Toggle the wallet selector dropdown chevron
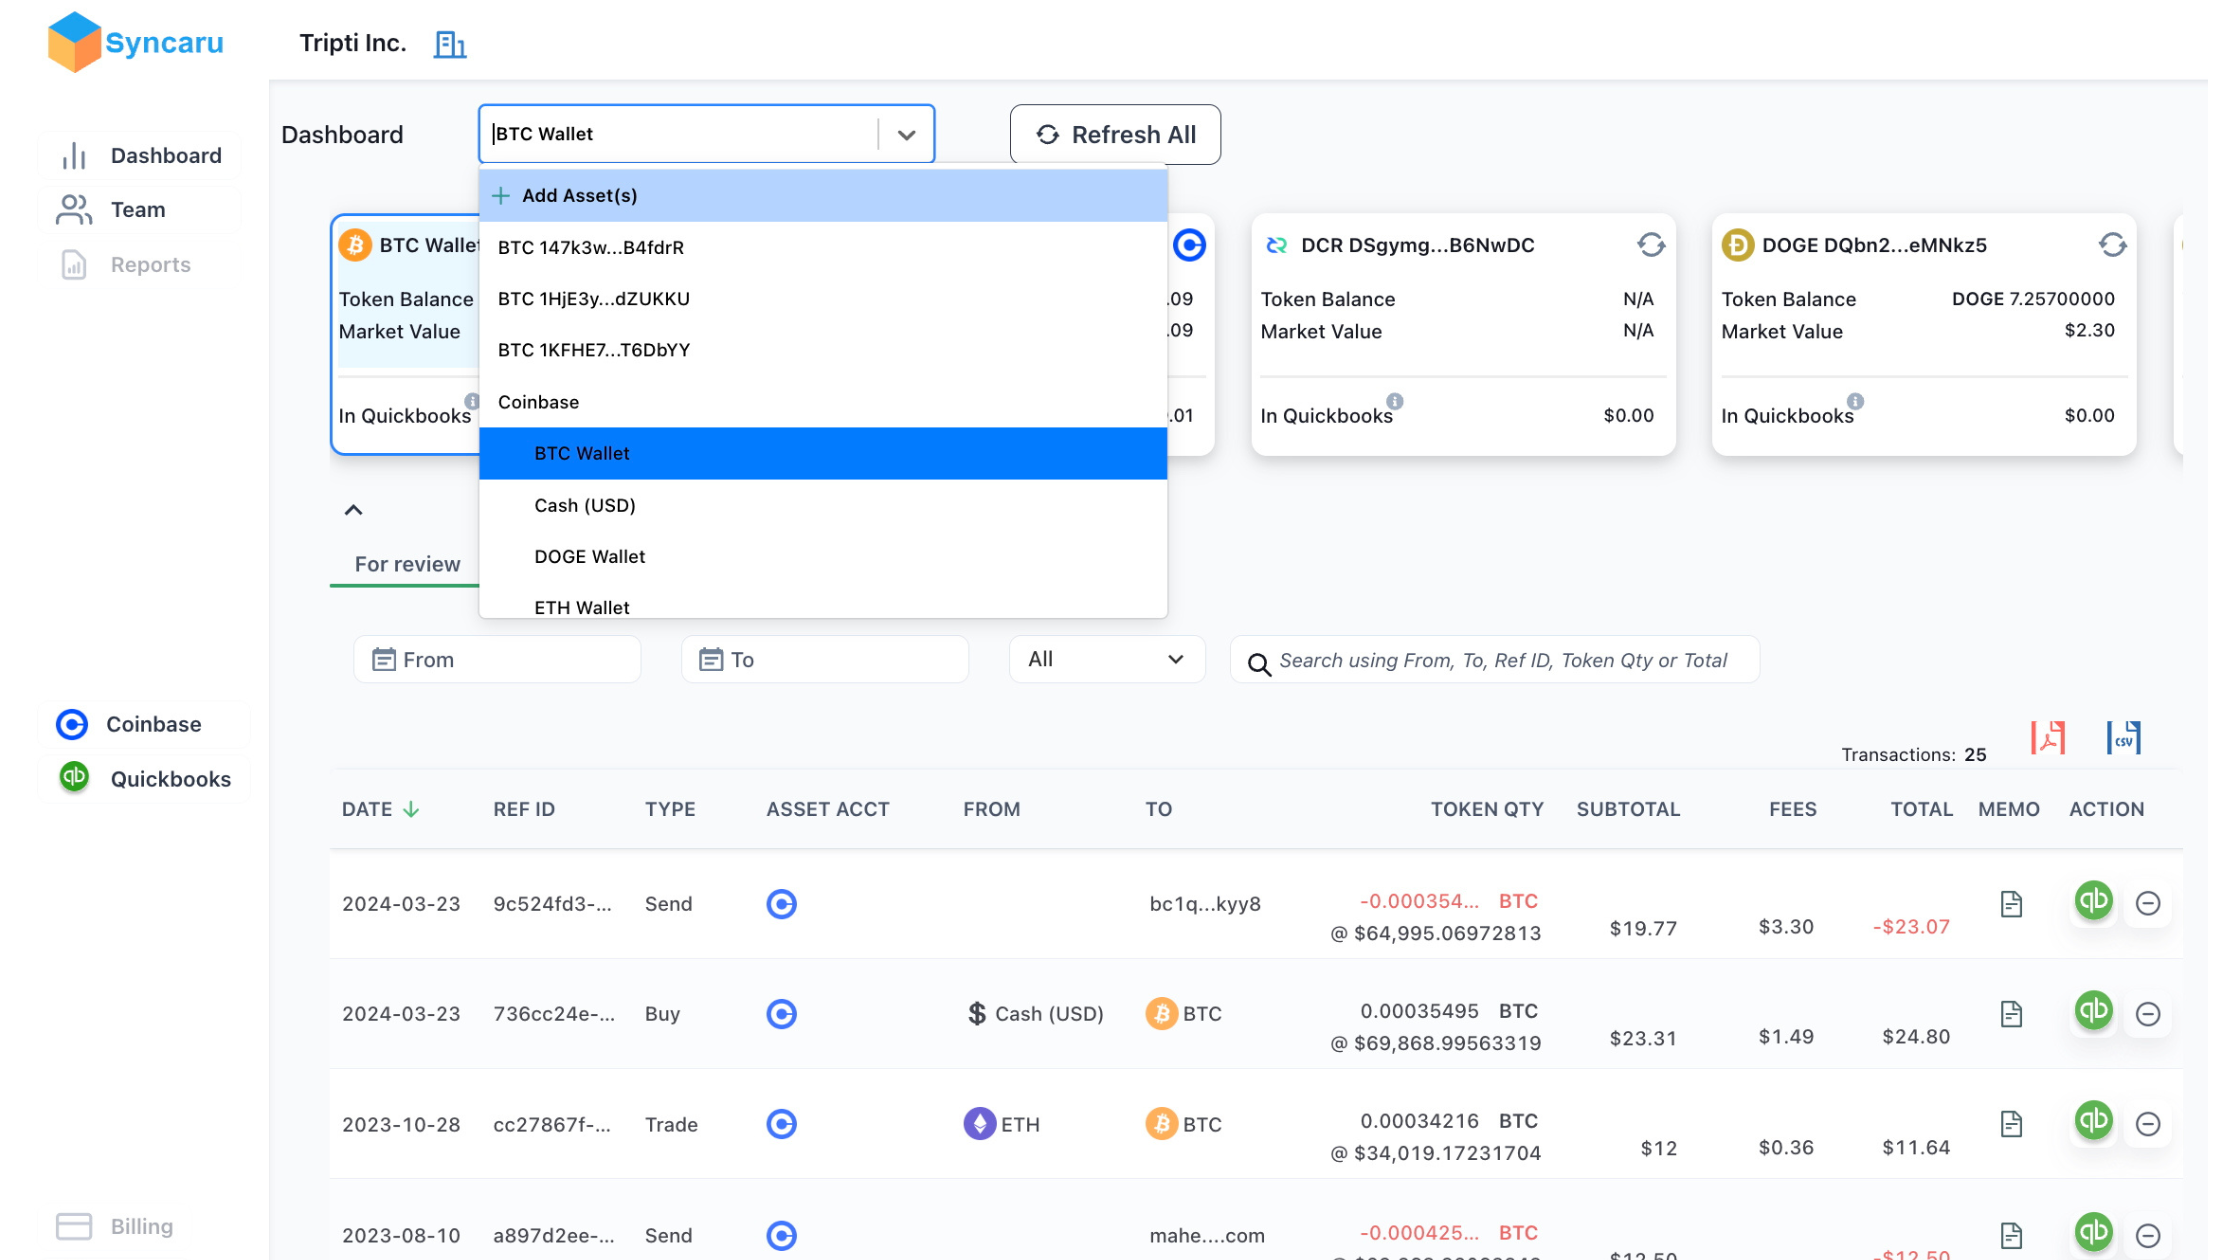2240x1260 pixels. coord(906,135)
